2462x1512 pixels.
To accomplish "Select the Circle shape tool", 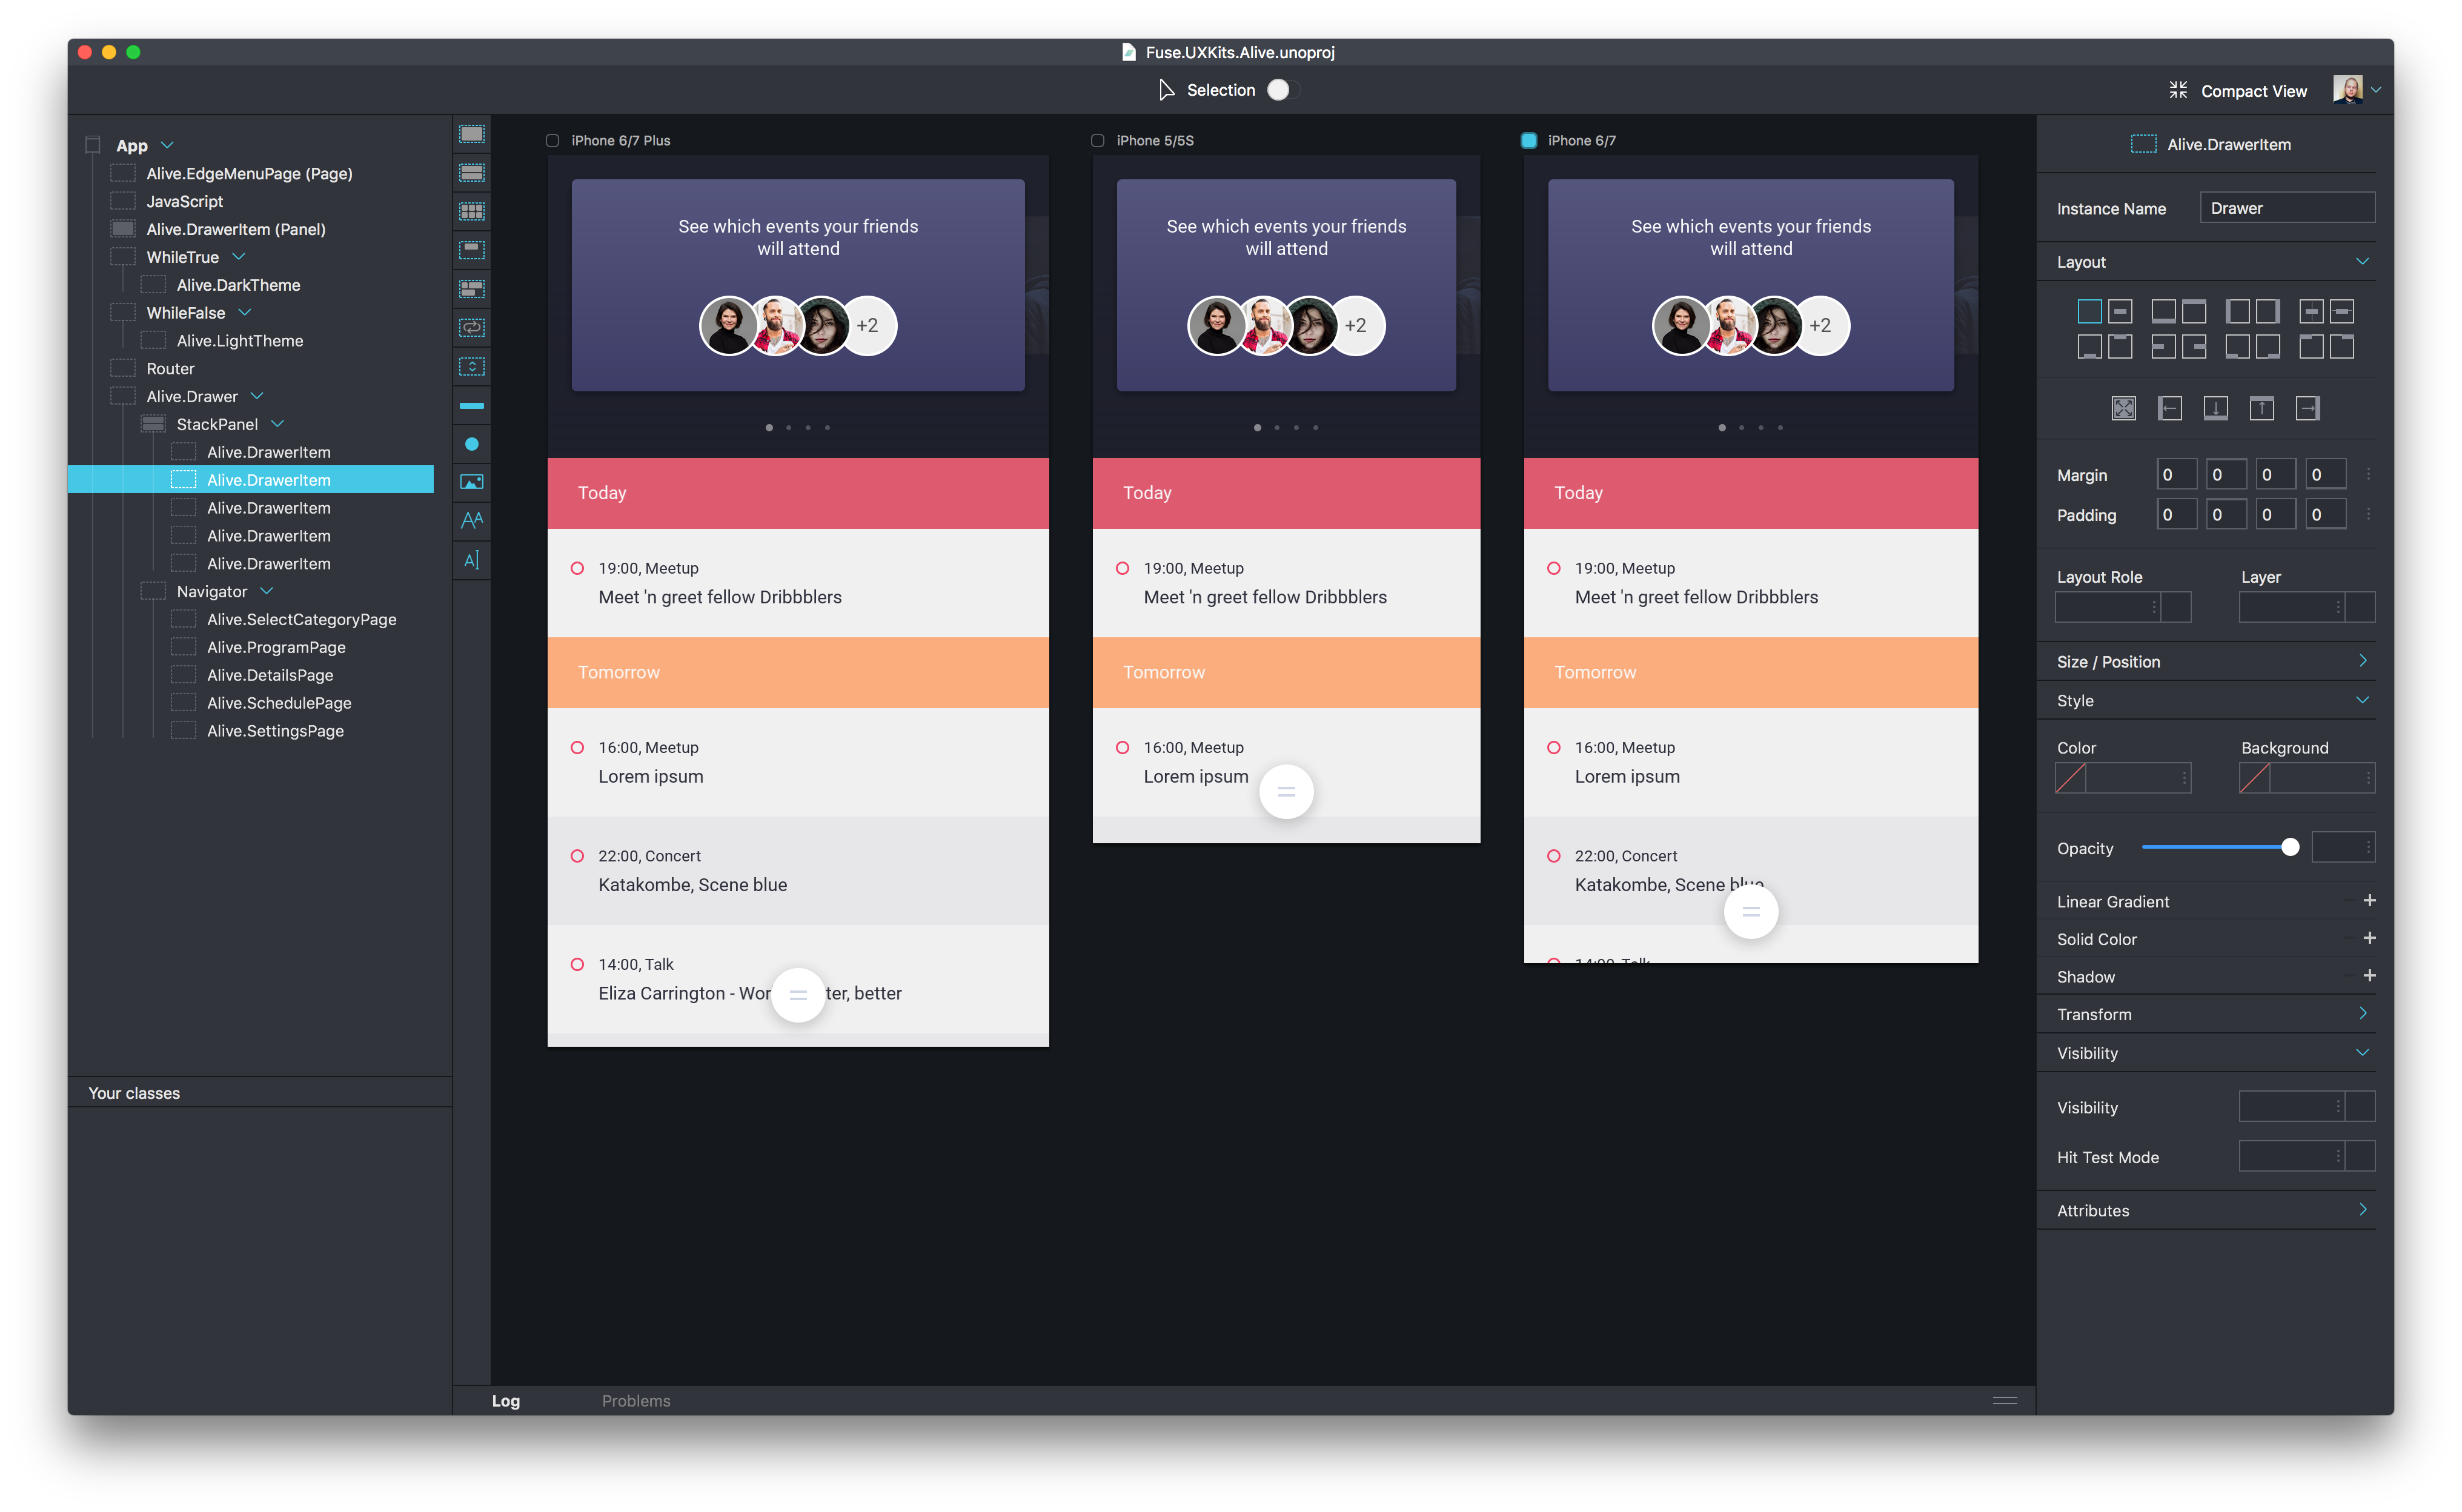I will point(471,443).
